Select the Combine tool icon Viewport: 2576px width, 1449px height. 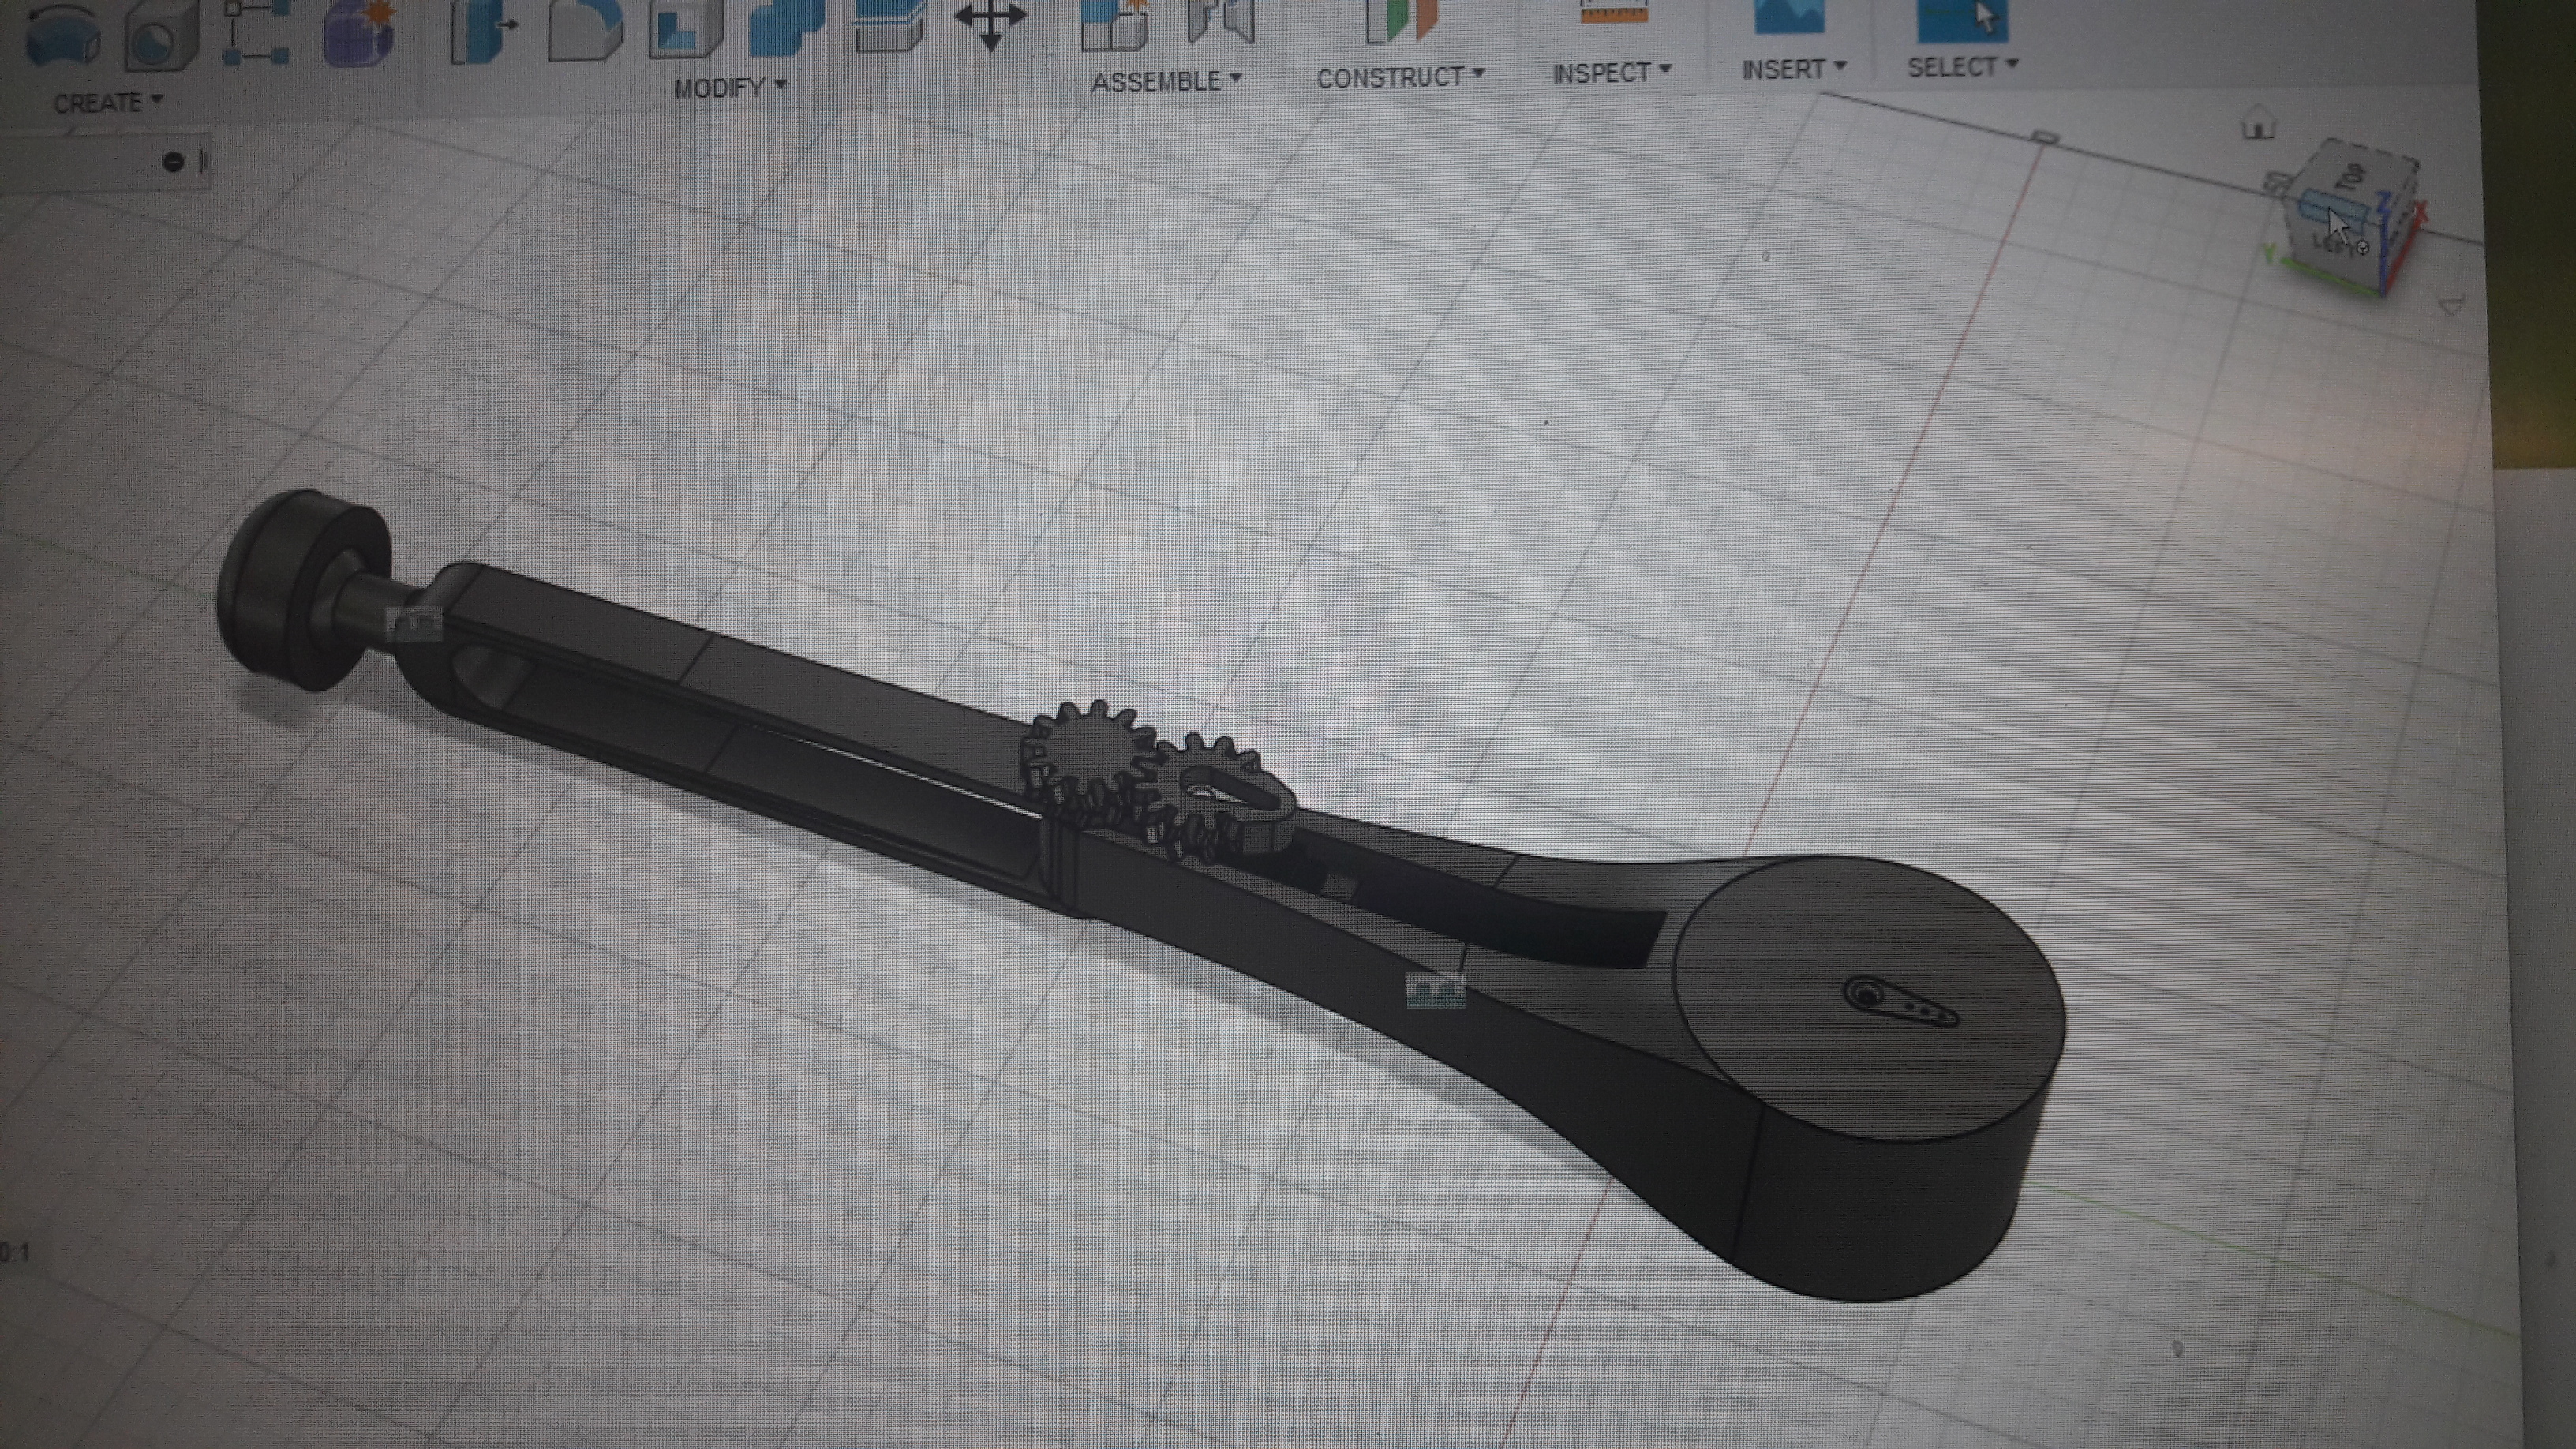[787, 27]
